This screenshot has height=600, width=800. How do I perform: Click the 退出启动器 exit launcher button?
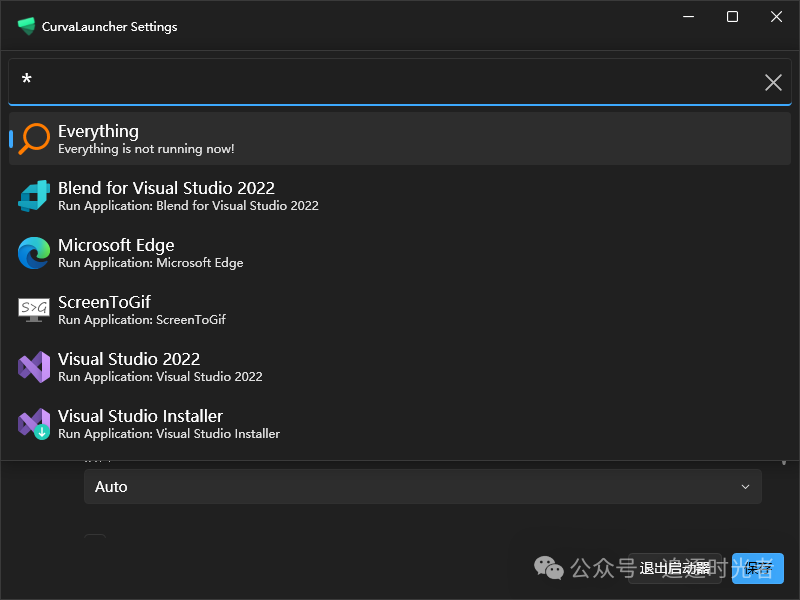coord(676,568)
